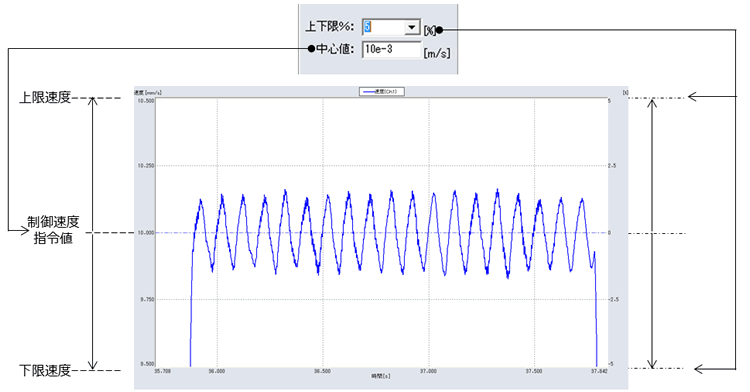Click the 中心値: label text
The image size is (750, 392).
click(x=335, y=49)
